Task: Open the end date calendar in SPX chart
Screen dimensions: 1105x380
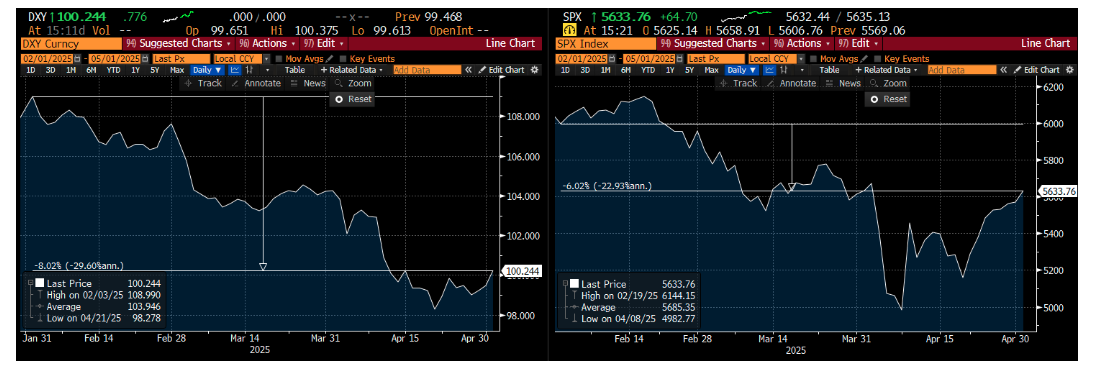Action: (679, 59)
